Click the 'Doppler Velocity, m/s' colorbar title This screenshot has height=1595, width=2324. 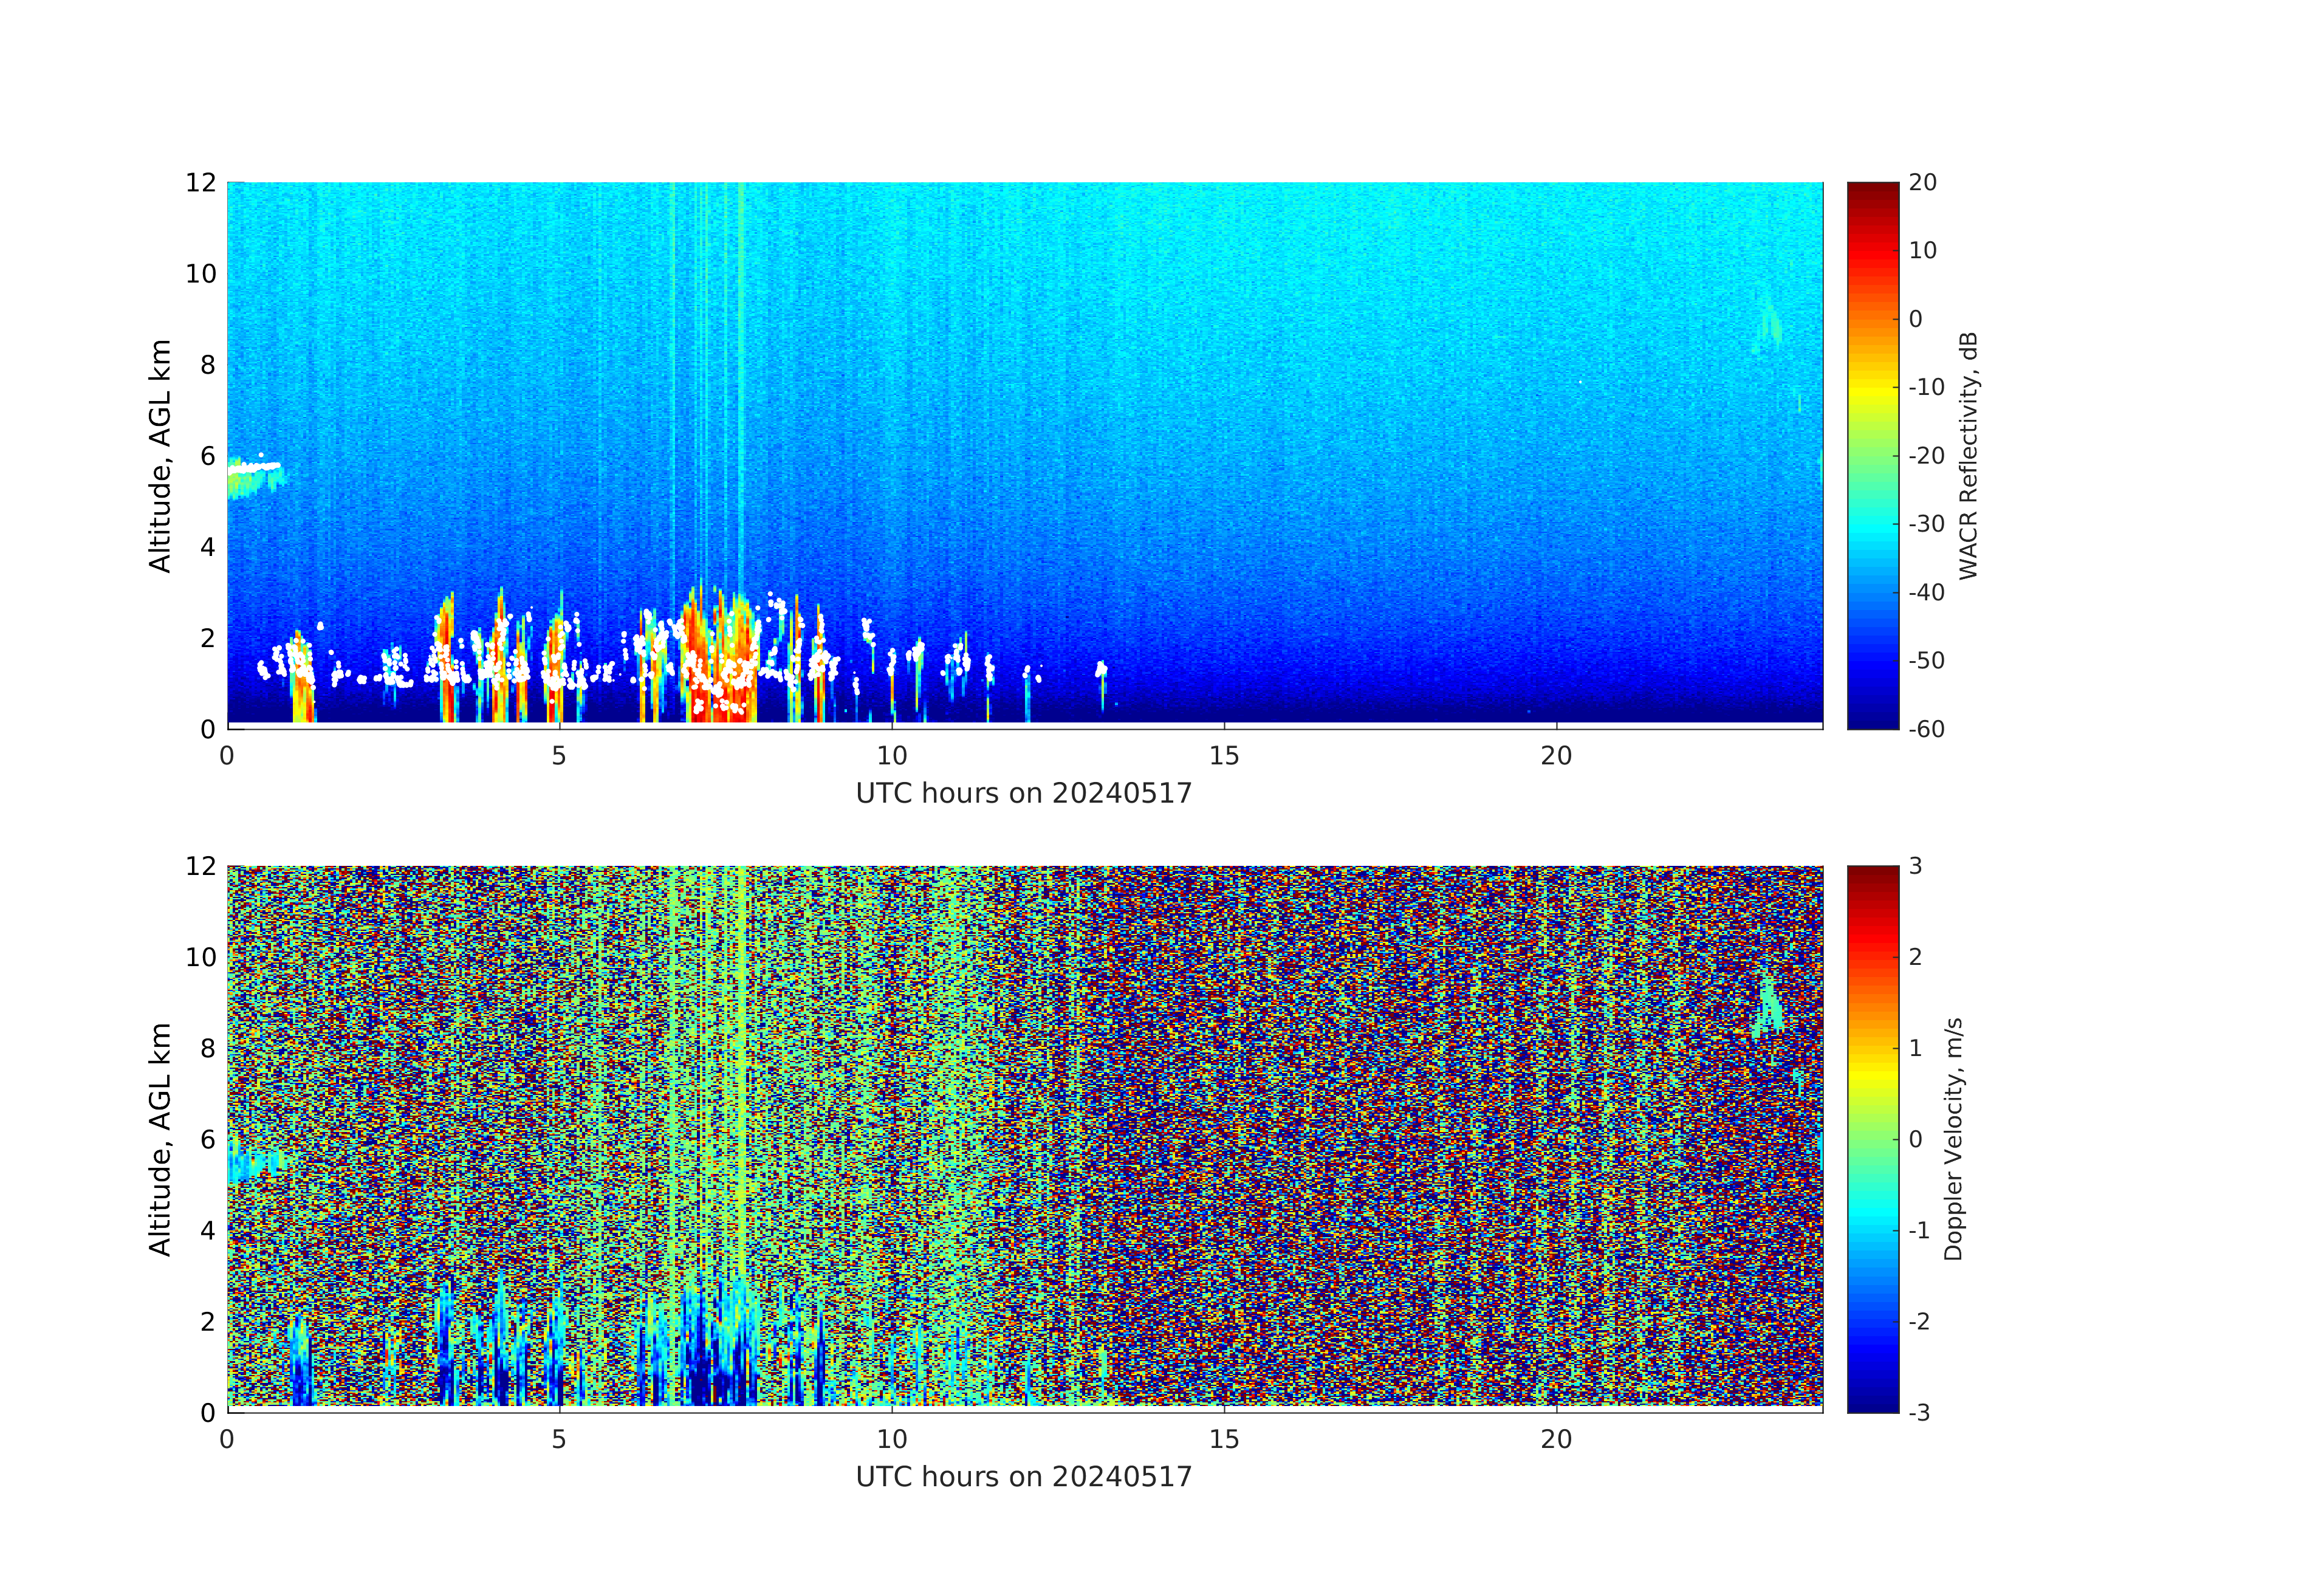tap(1953, 1138)
